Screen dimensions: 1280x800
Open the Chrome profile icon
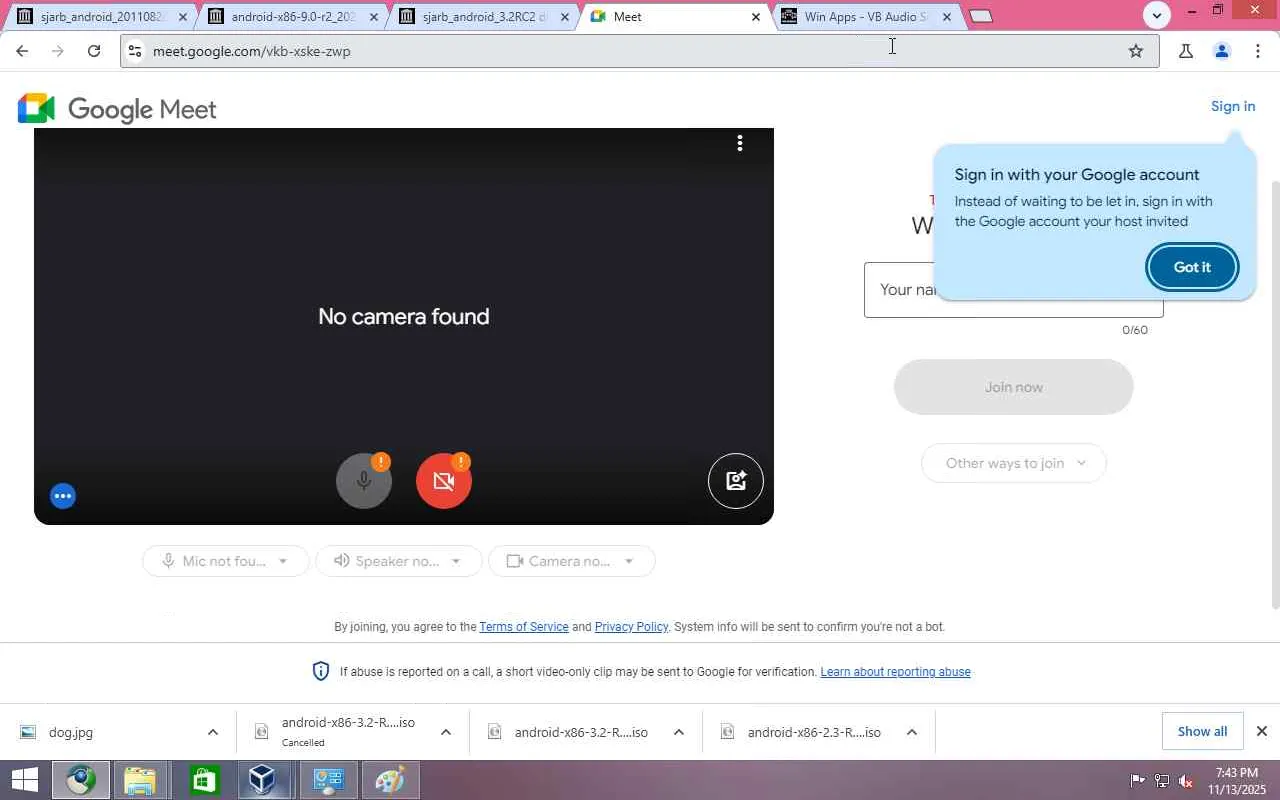point(1222,51)
